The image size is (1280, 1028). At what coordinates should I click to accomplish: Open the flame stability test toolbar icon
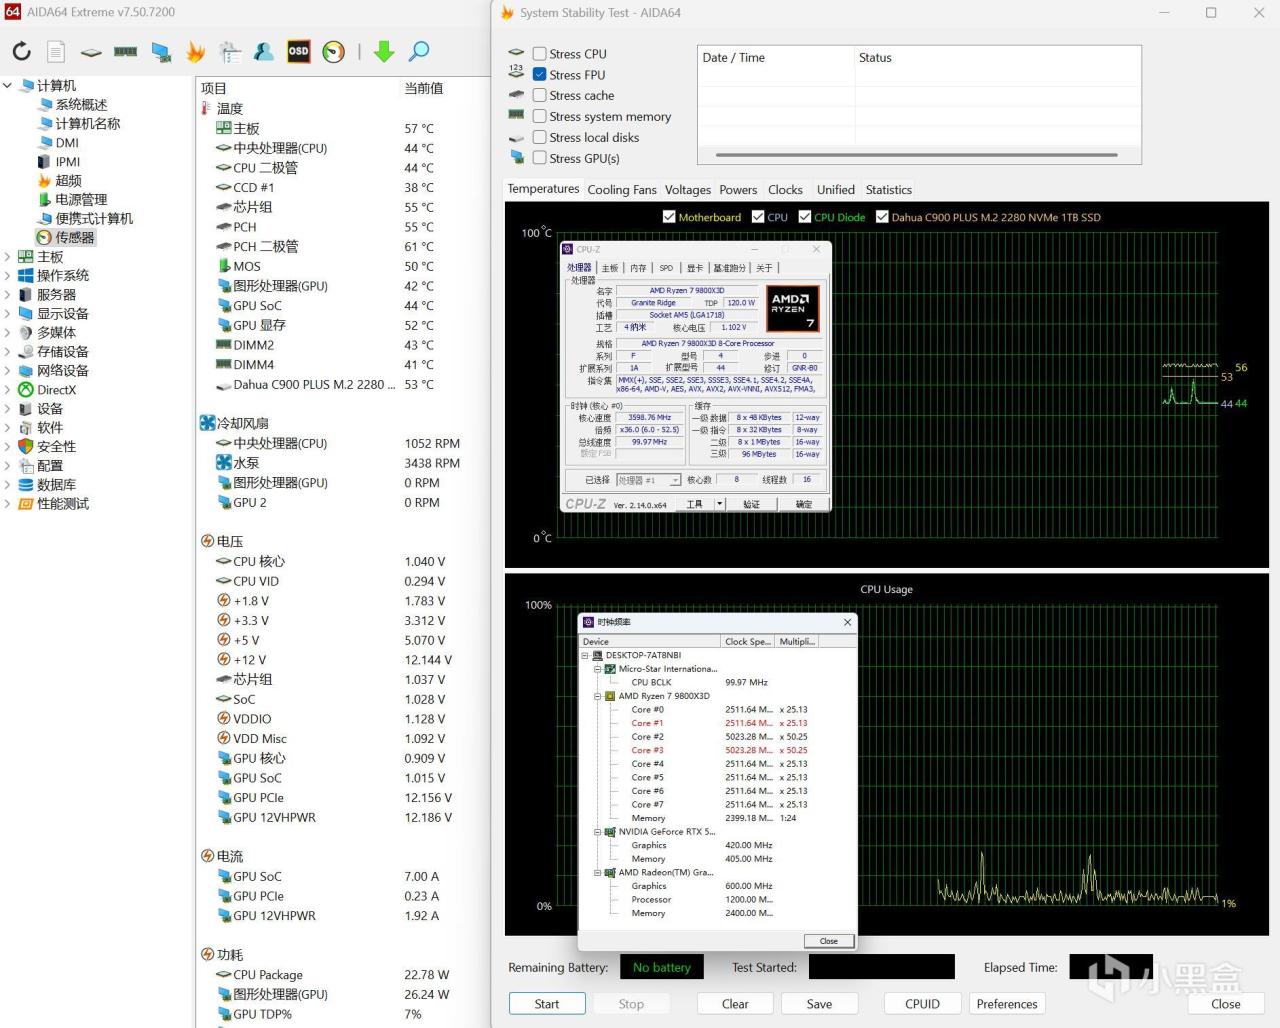[195, 52]
